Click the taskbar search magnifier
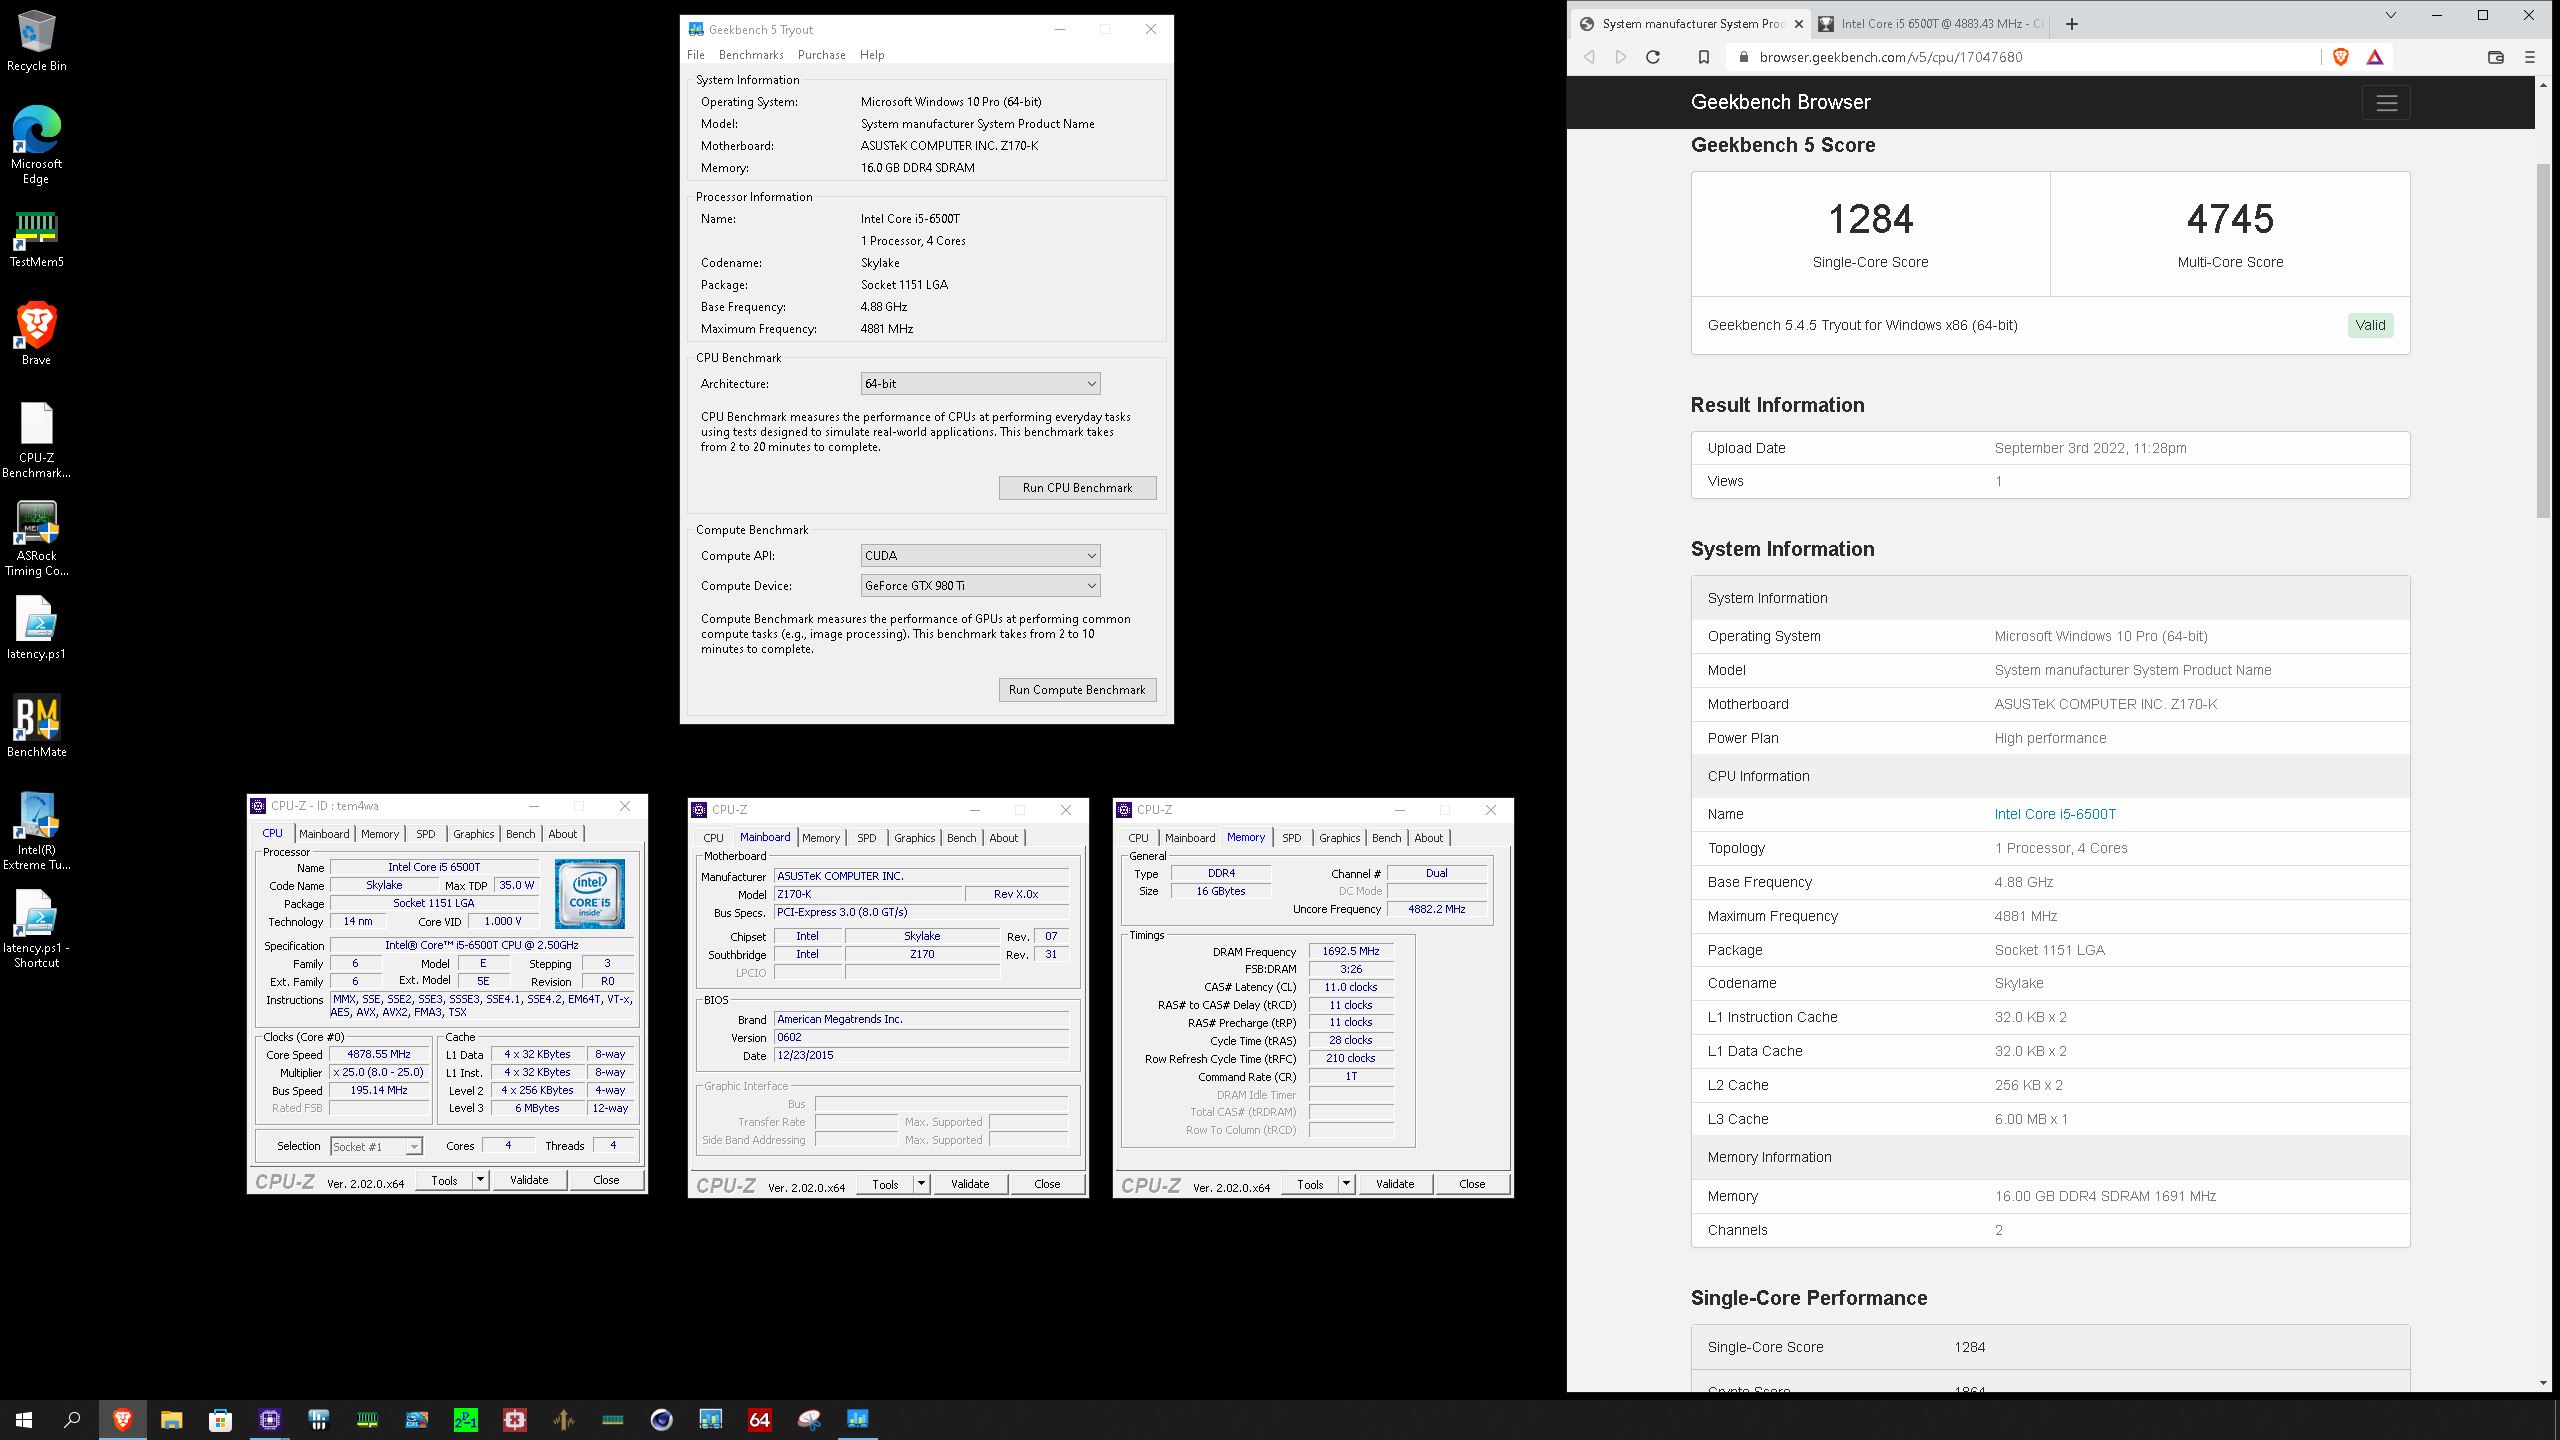Screen dimensions: 2560x1440 [x=72, y=1419]
